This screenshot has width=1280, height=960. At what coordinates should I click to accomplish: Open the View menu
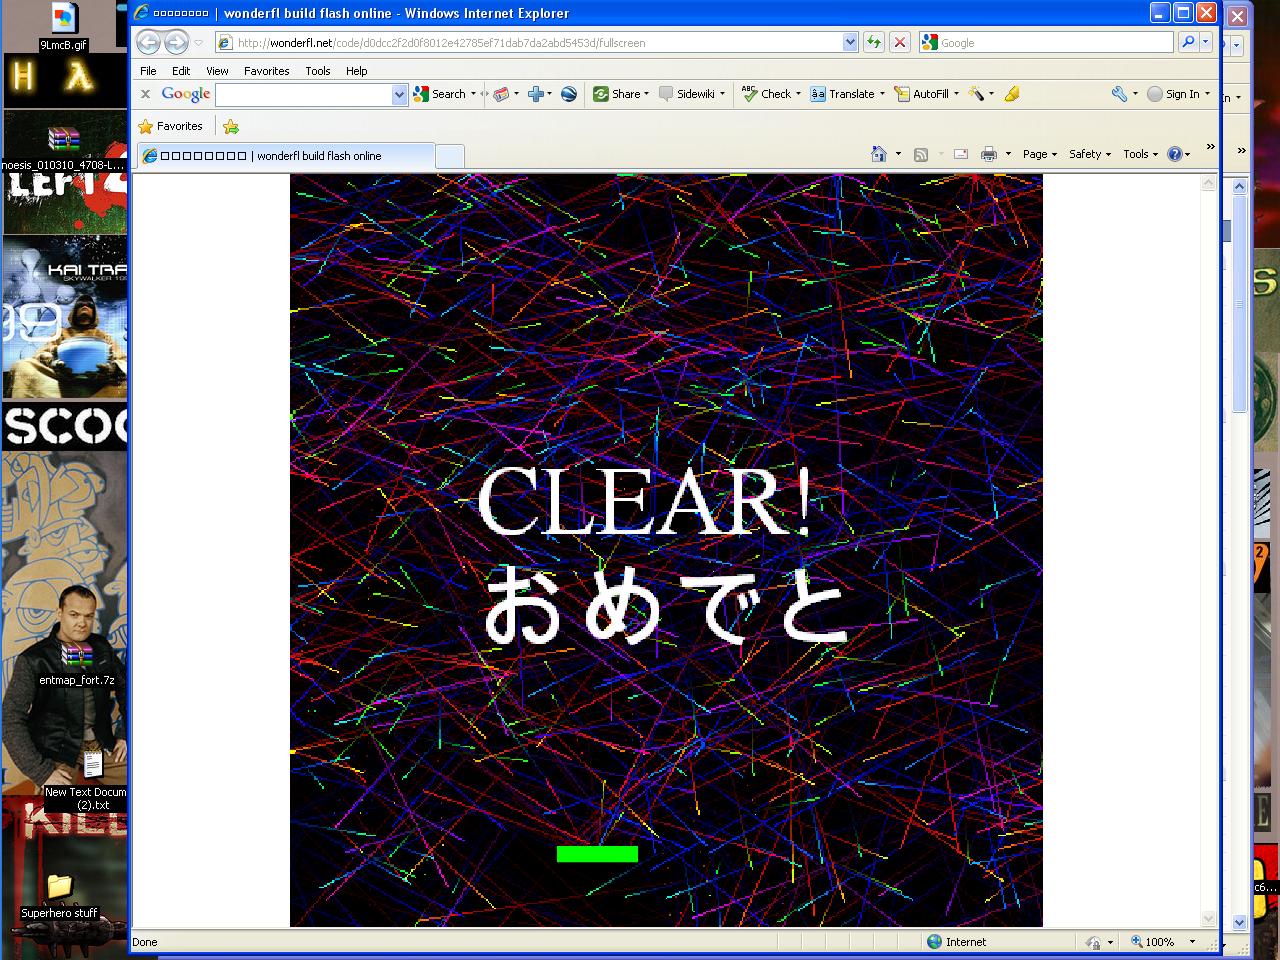click(217, 71)
